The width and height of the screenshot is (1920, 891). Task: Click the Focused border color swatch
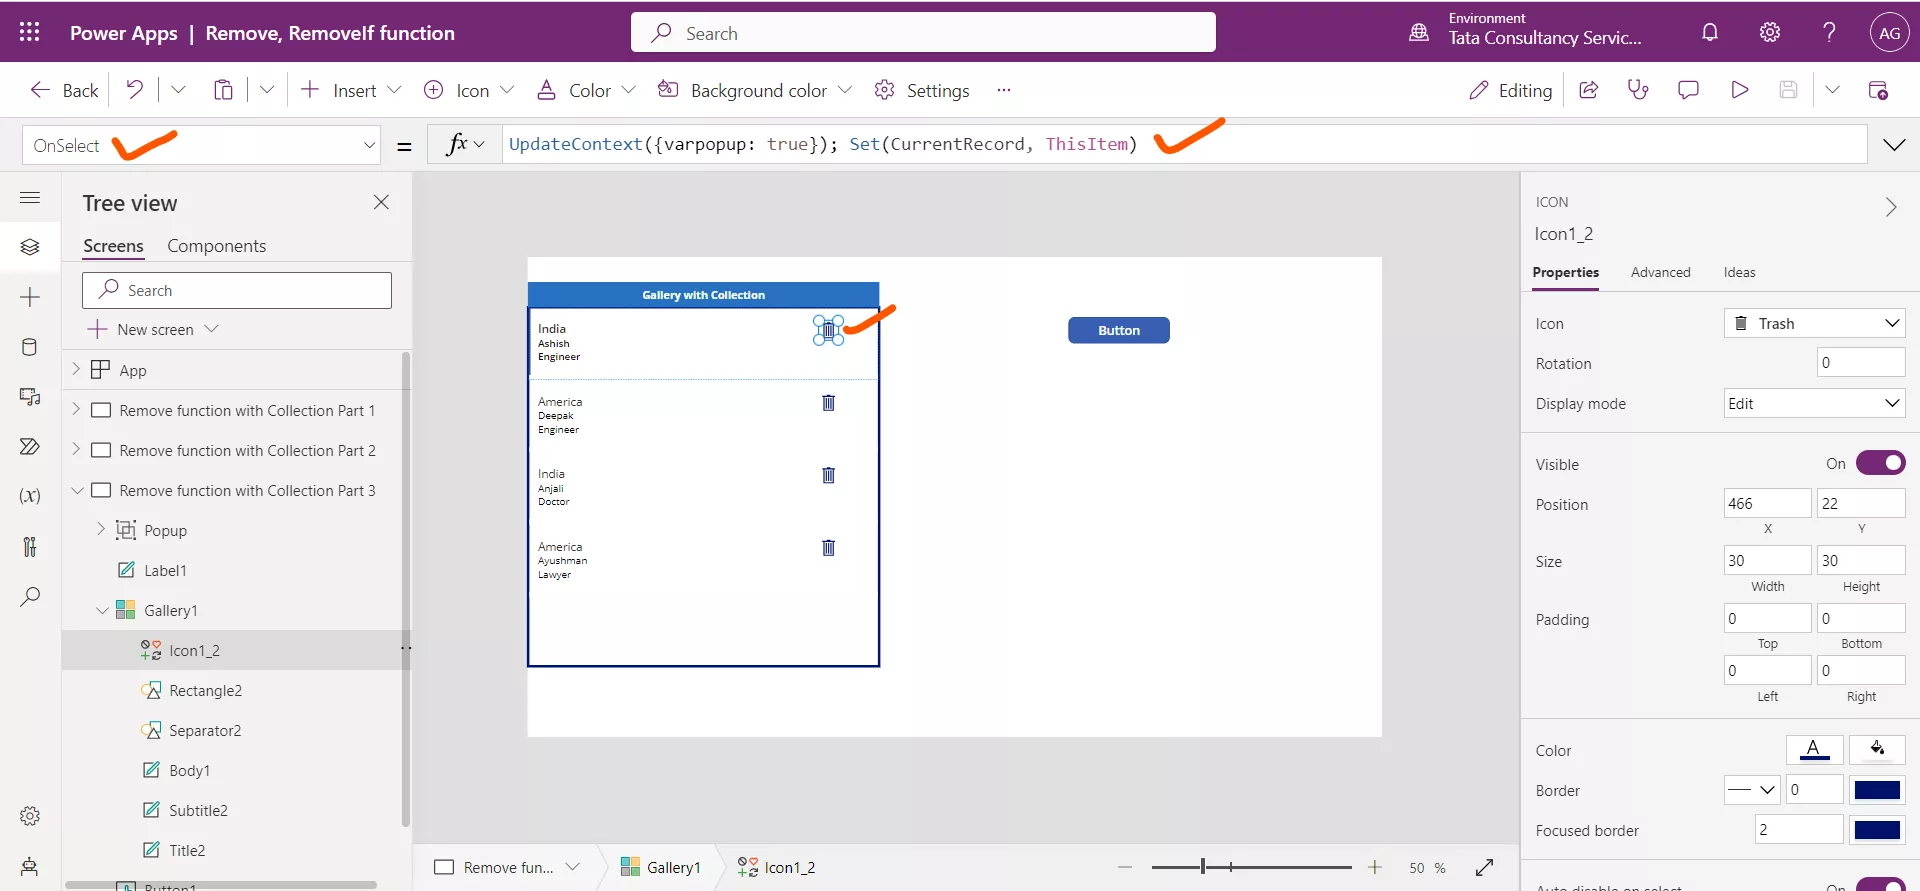1877,830
